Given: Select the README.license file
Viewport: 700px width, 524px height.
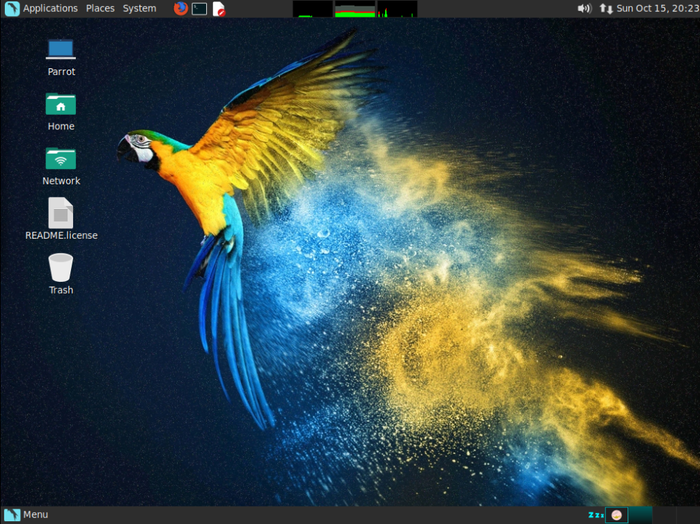Looking at the screenshot, I should 61,213.
